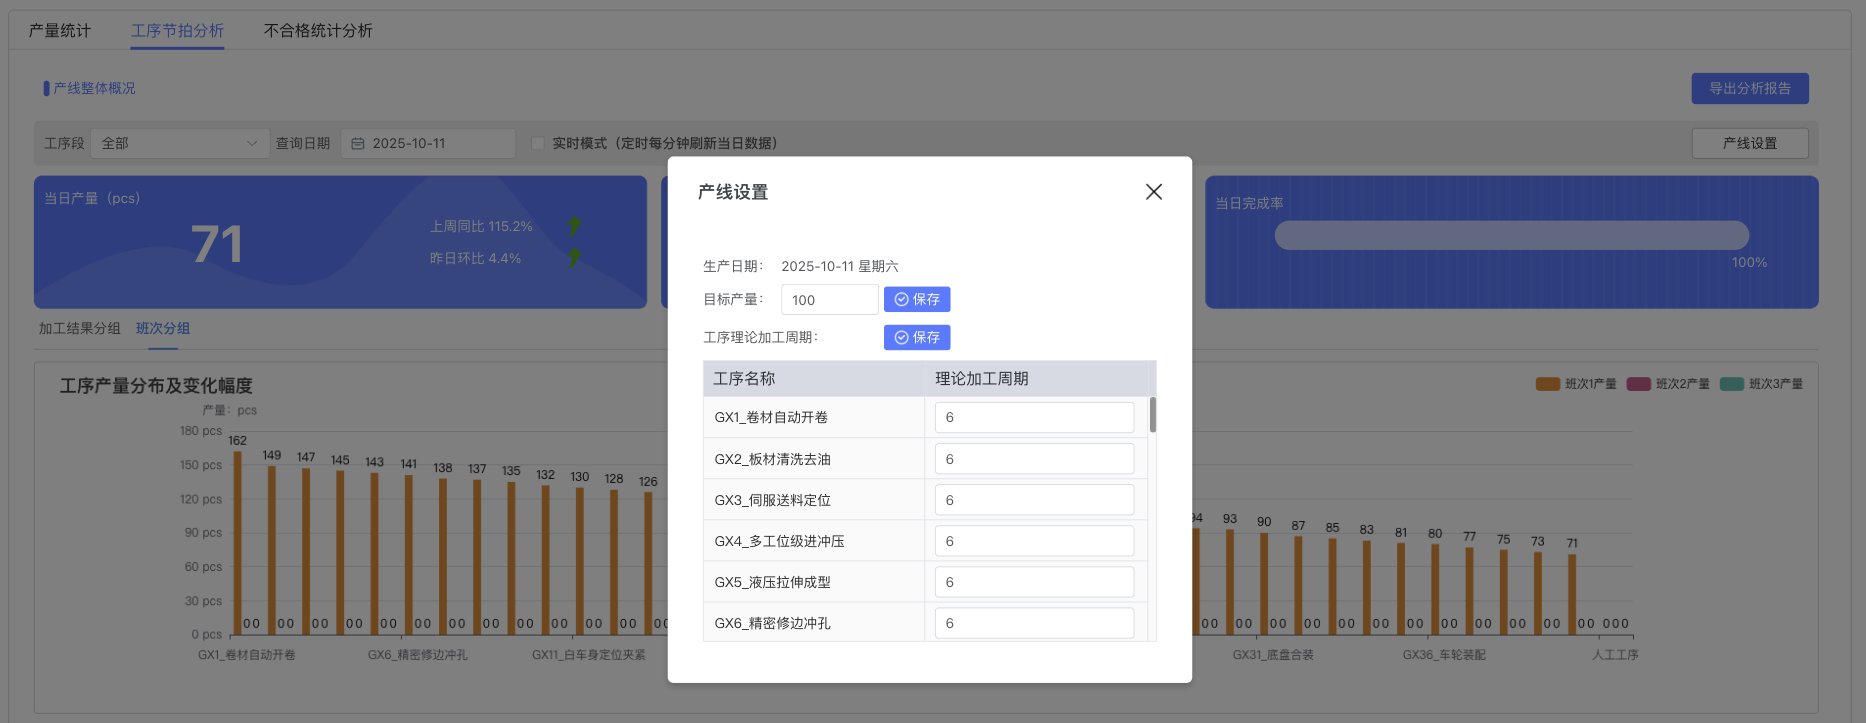Switch to the 产量统计 tab

pos(60,31)
